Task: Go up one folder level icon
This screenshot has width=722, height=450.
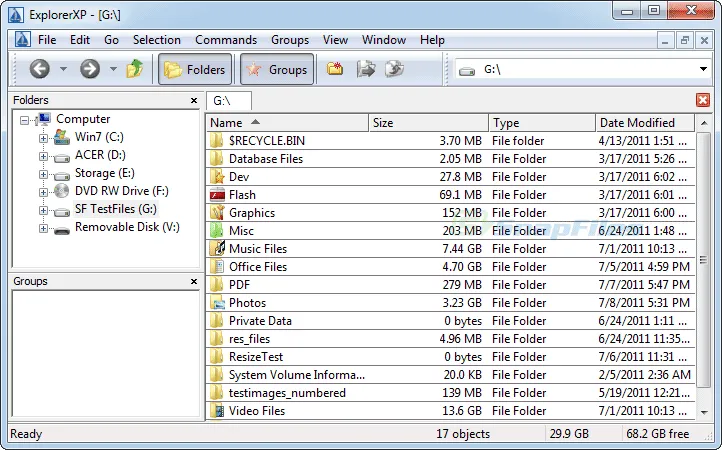Action: (x=135, y=69)
